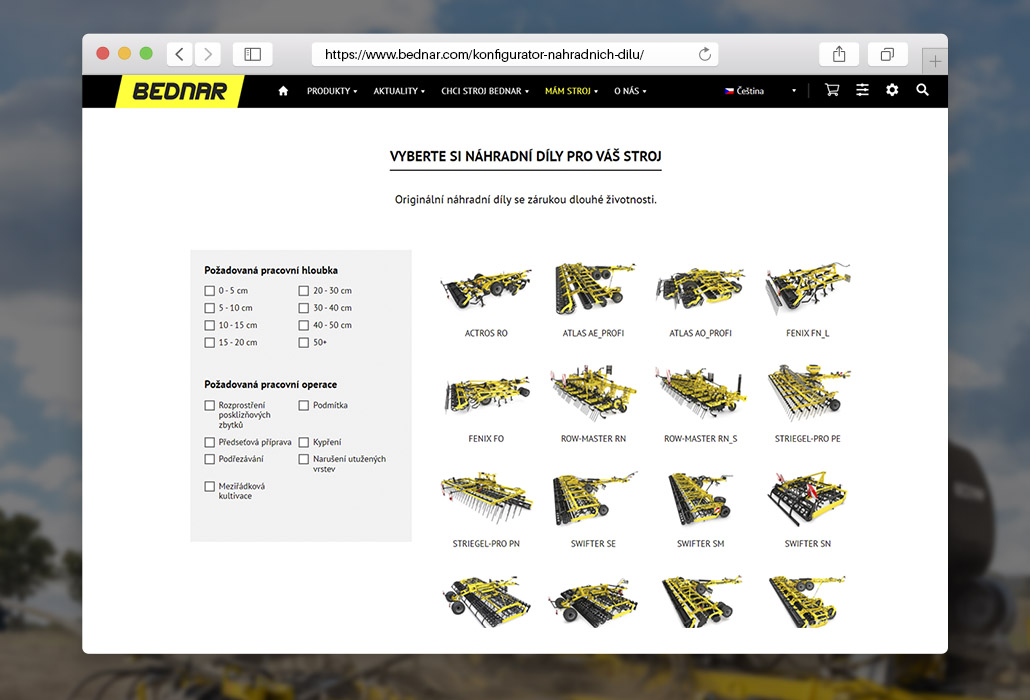The height and width of the screenshot is (700, 1030).
Task: Select the ROW-MASTER RN machine image
Action: coord(593,393)
